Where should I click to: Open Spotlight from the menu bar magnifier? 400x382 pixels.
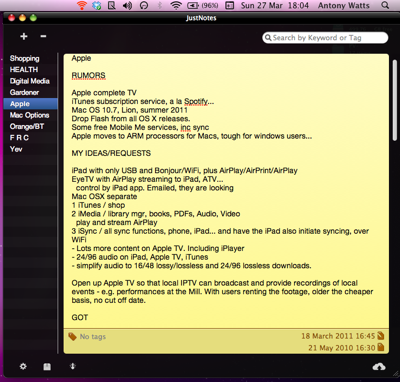tap(385, 5)
